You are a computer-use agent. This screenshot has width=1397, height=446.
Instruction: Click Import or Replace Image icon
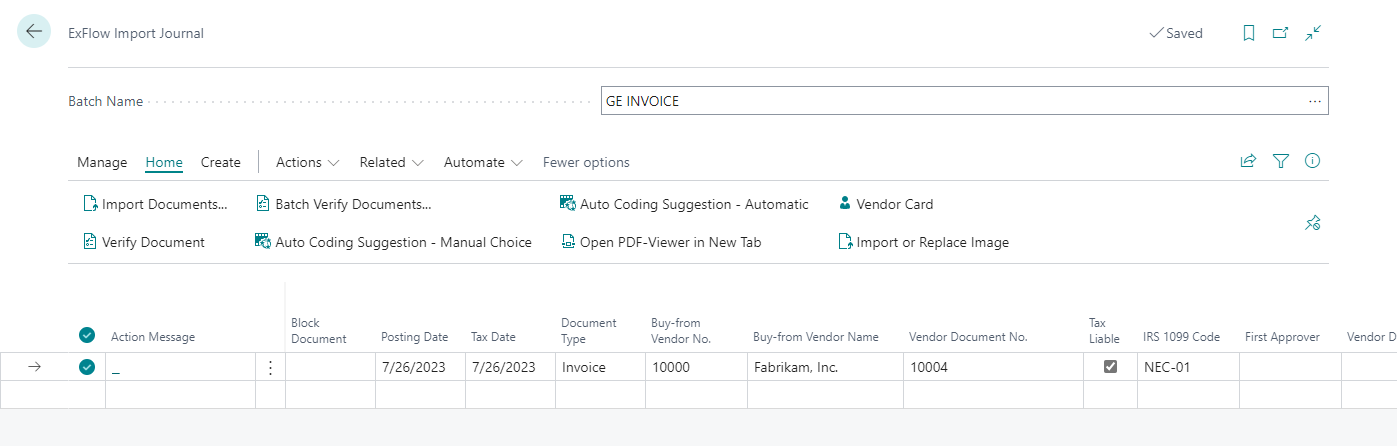(x=845, y=242)
